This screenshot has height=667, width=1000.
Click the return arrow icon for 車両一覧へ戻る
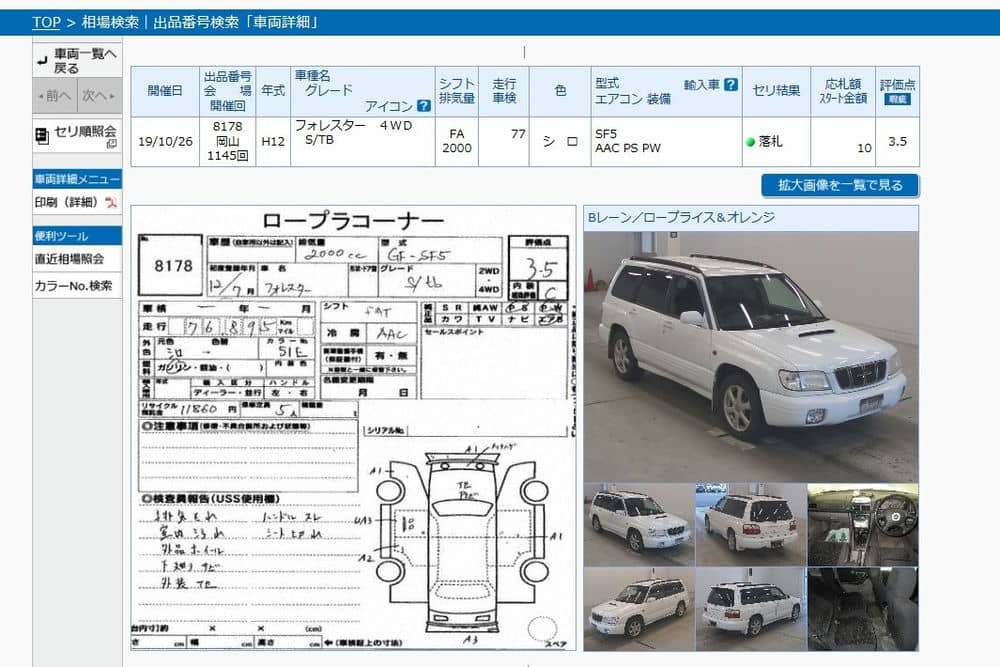click(42, 61)
